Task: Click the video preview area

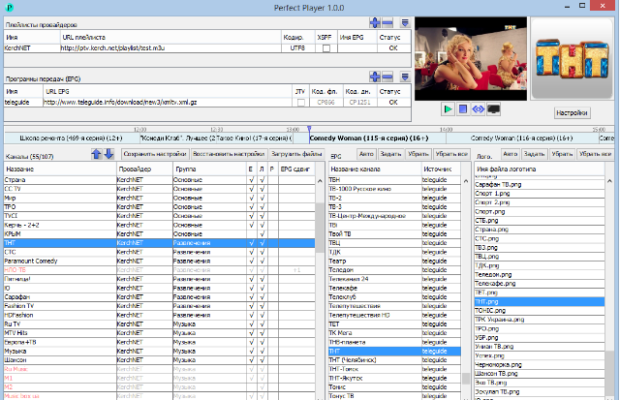Action: tap(471, 58)
